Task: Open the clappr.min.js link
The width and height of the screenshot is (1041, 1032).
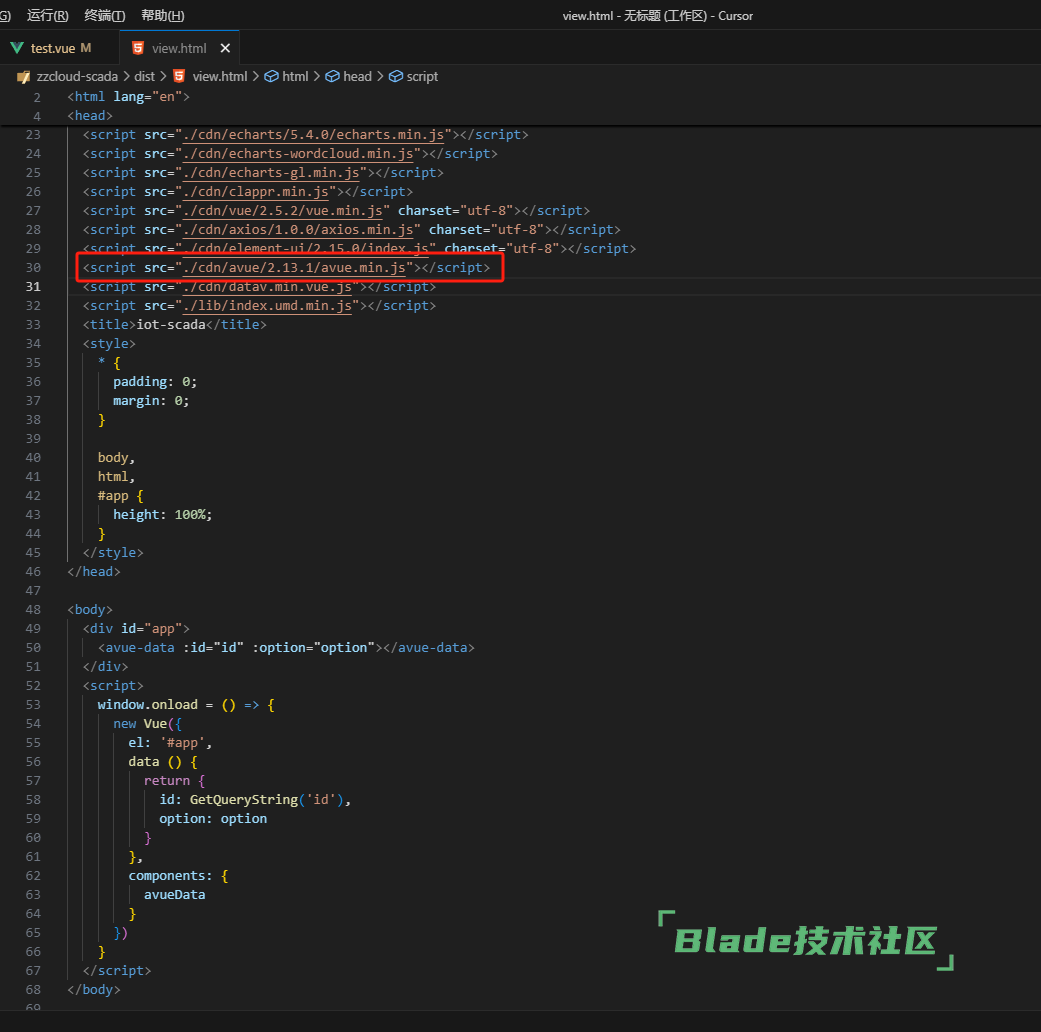Action: (x=256, y=192)
